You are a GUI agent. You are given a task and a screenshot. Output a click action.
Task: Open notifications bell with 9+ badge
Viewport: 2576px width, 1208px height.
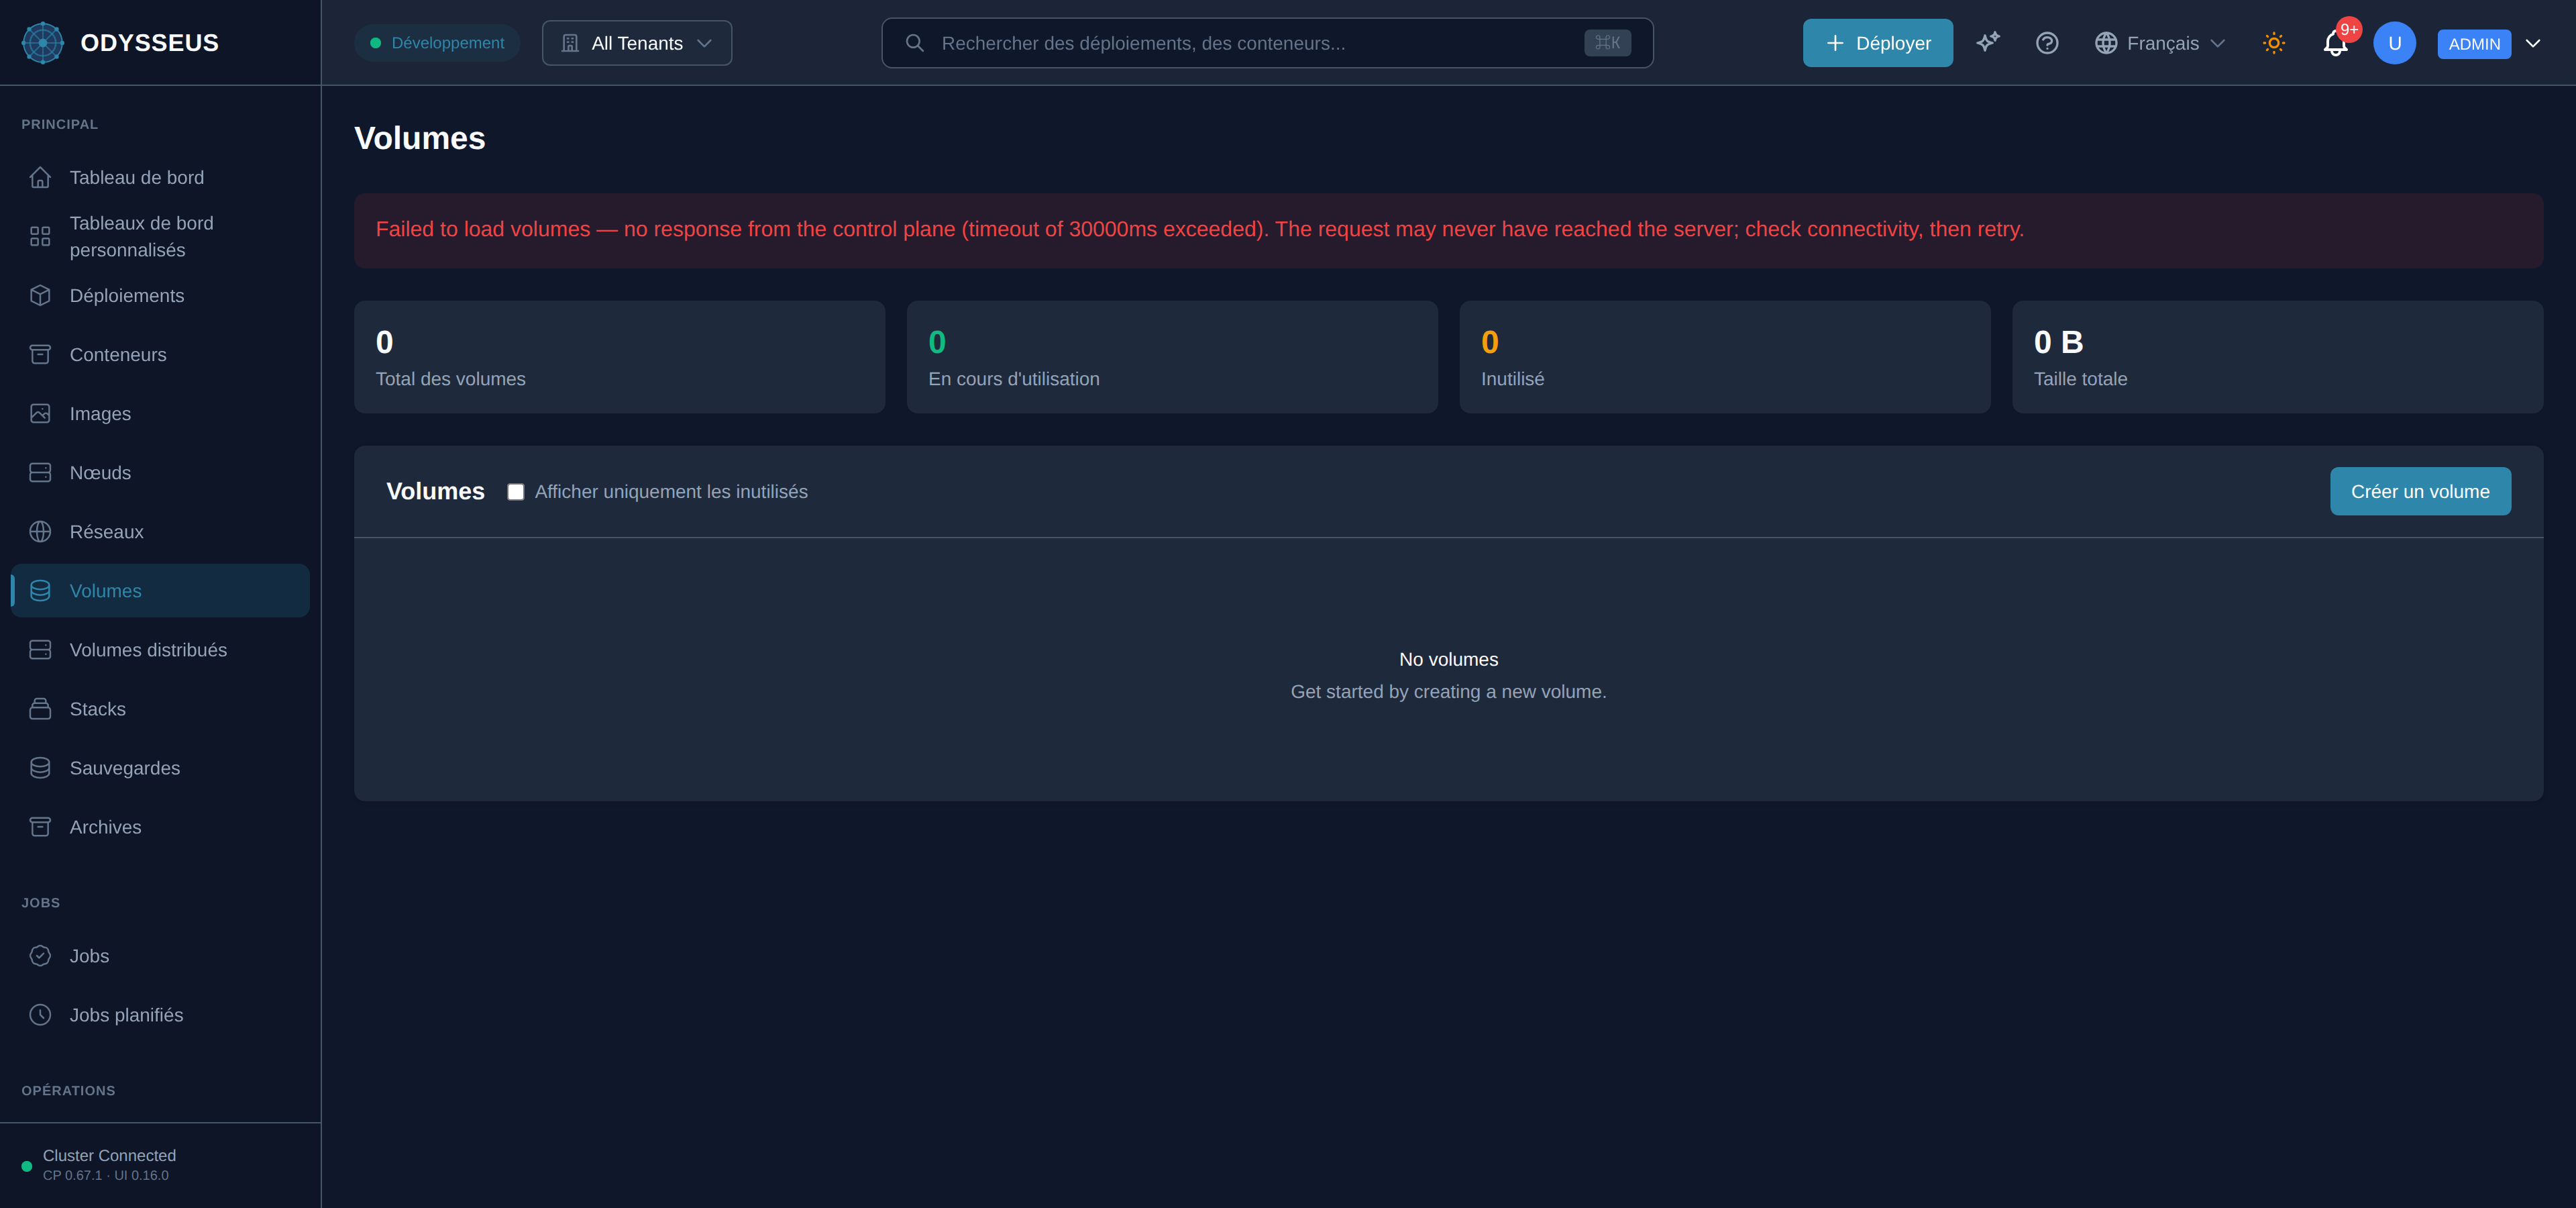(2335, 43)
